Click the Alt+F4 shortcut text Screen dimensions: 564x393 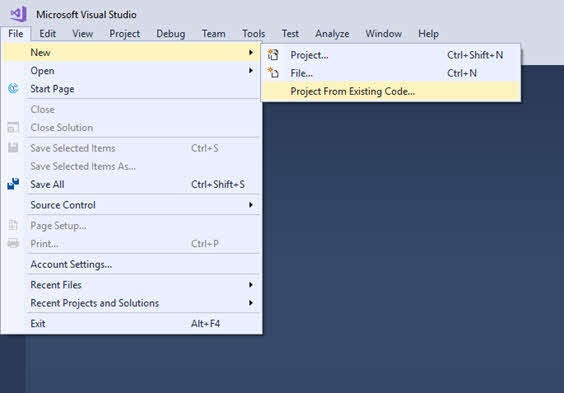(205, 323)
